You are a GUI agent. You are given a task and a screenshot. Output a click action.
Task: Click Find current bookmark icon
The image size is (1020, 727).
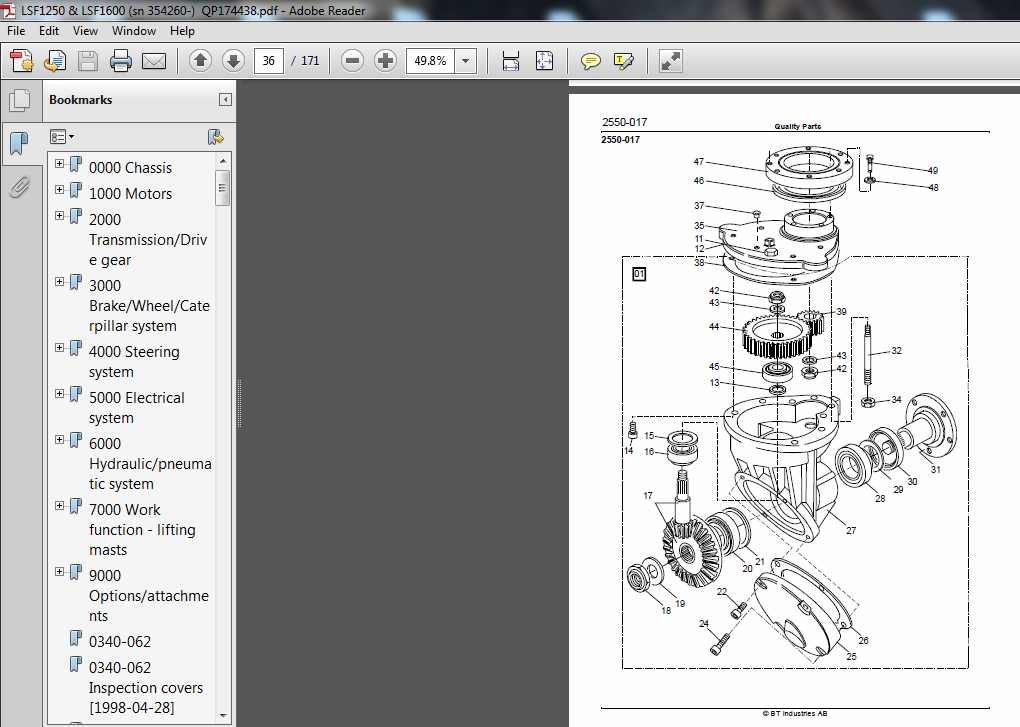click(x=215, y=137)
